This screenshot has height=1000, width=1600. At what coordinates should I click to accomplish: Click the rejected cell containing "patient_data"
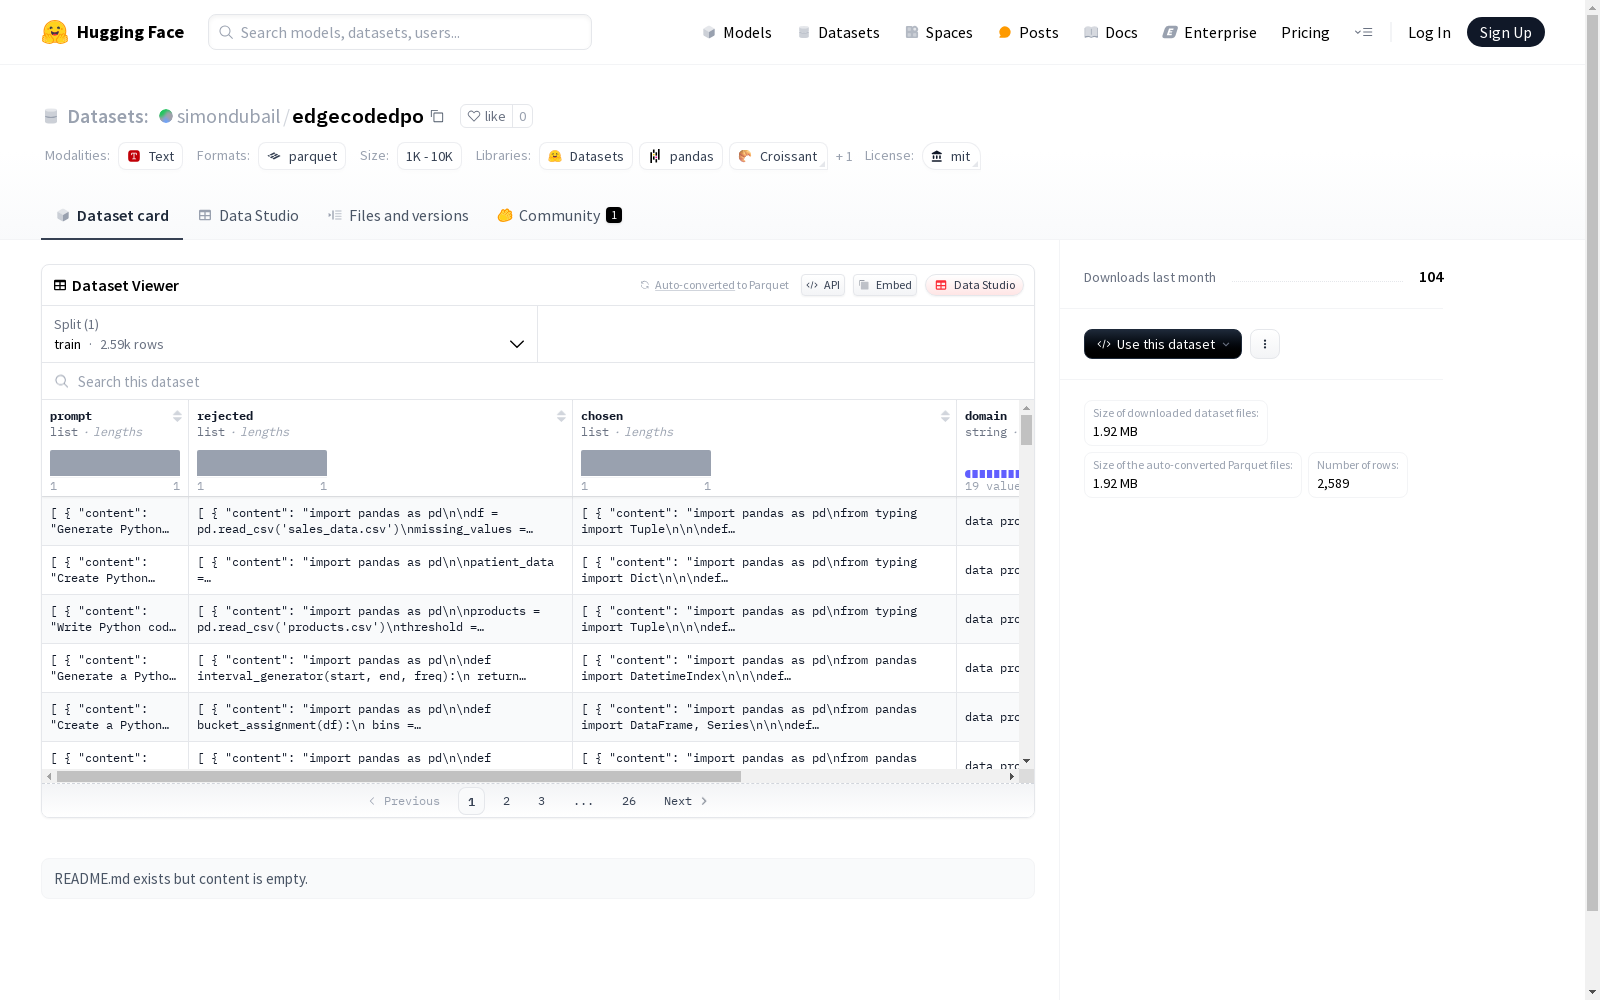click(x=380, y=570)
